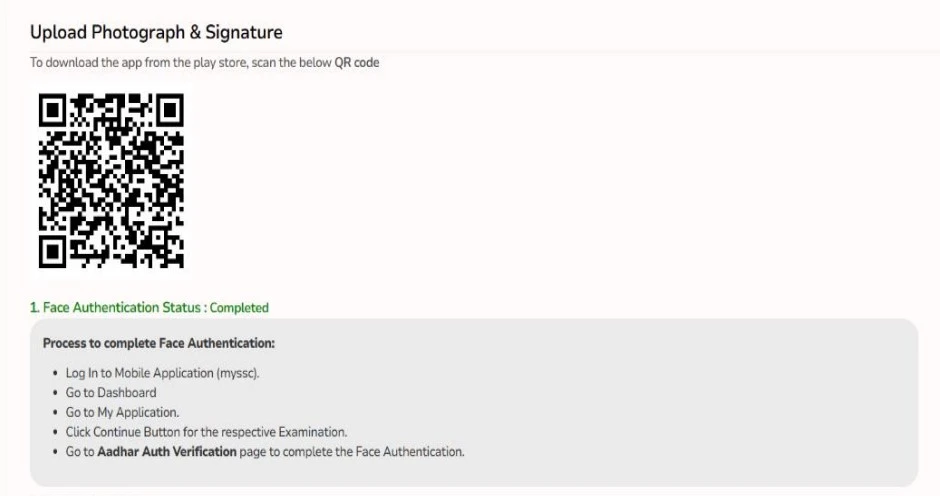940x496 pixels.
Task: Click the Face Authentication Status: Completed text
Action: (x=149, y=308)
